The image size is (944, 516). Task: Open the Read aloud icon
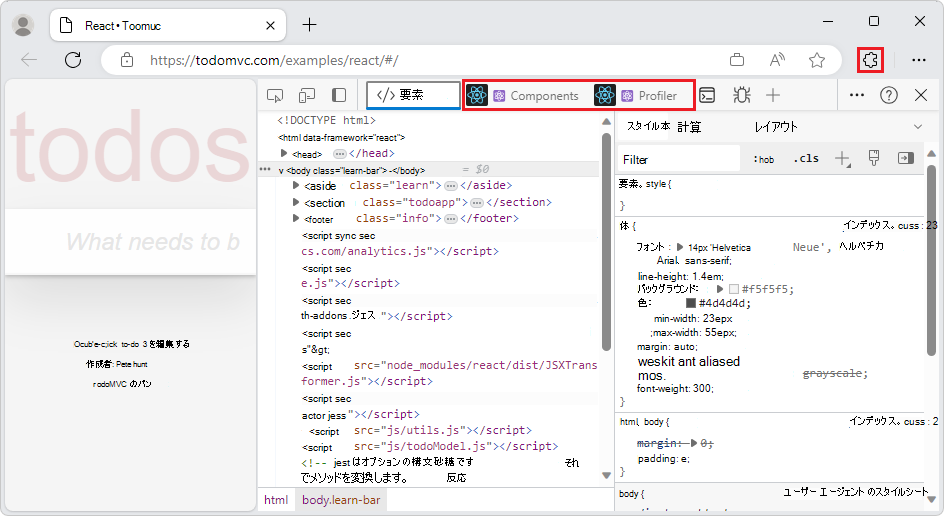(777, 60)
